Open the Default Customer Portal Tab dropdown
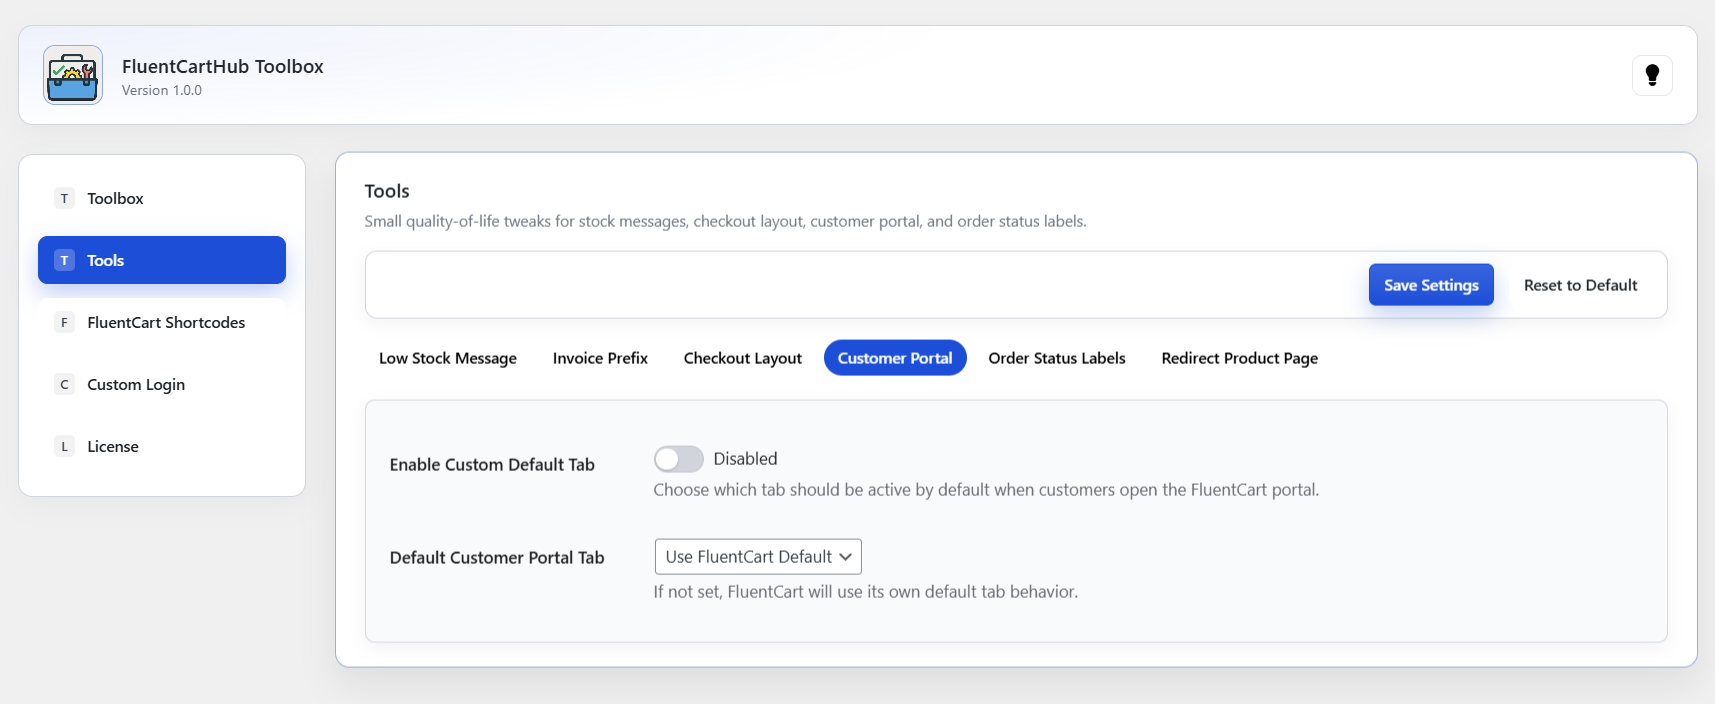 757,557
